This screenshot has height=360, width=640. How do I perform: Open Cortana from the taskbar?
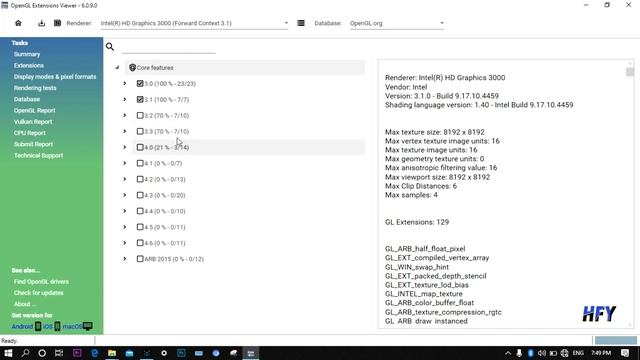42,353
